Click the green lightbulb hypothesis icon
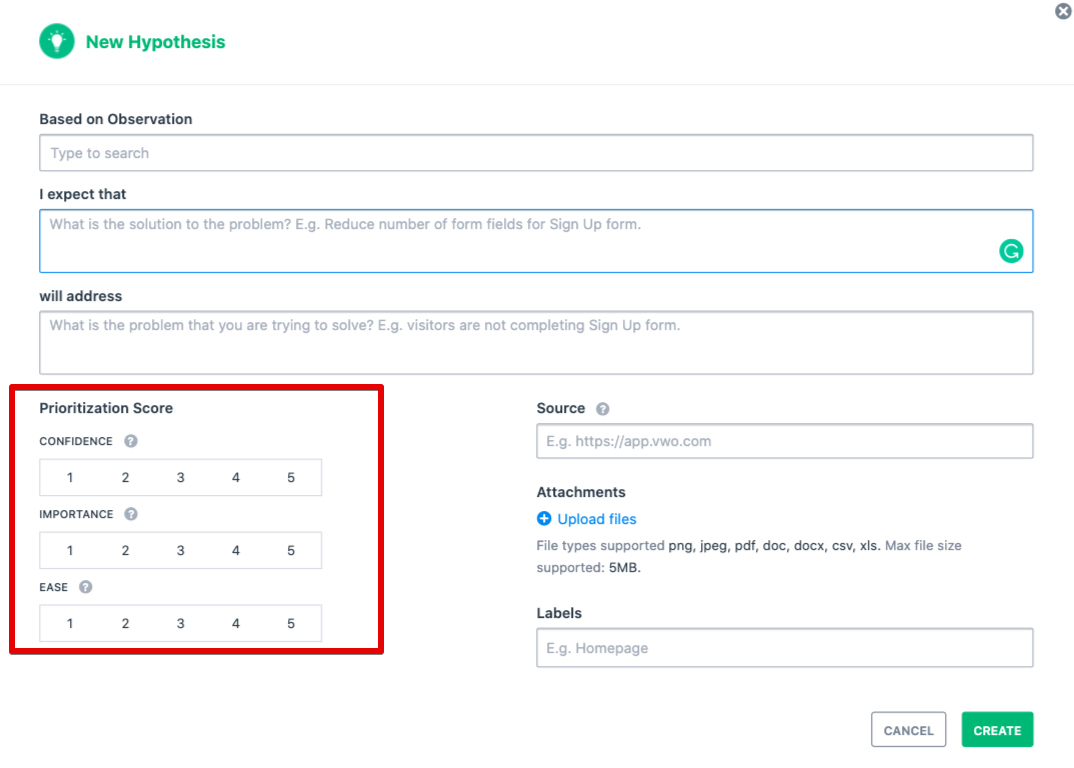 [57, 41]
